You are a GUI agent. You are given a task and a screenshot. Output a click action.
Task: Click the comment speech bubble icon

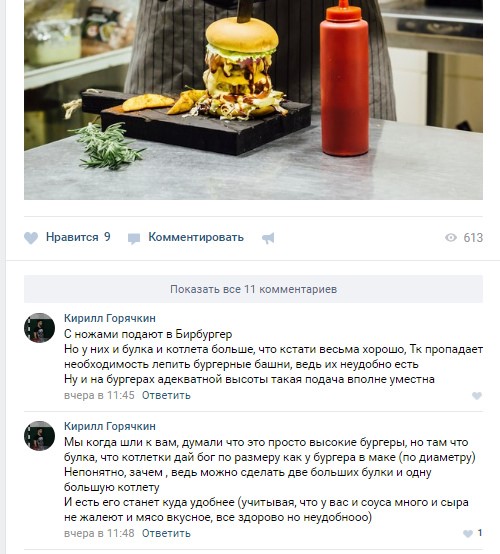pyautogui.click(x=134, y=239)
